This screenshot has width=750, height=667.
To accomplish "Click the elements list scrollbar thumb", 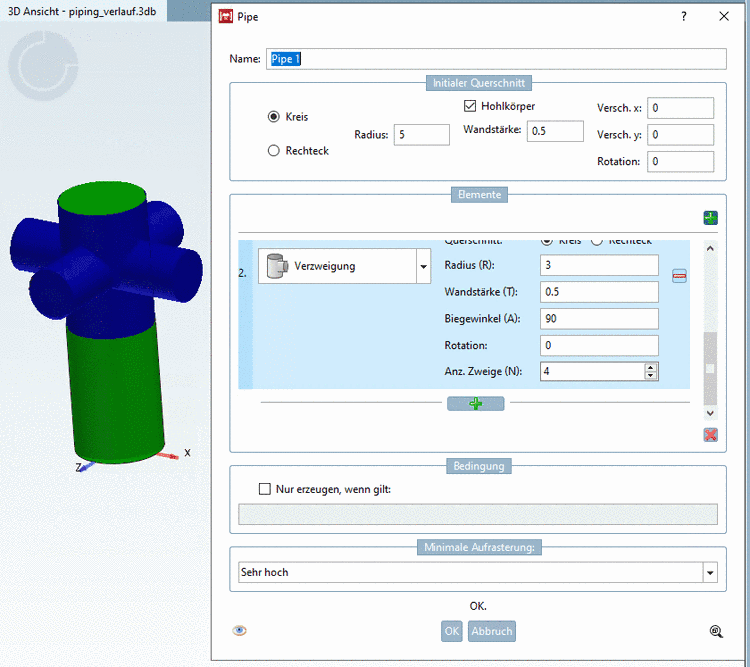I will pos(710,368).
